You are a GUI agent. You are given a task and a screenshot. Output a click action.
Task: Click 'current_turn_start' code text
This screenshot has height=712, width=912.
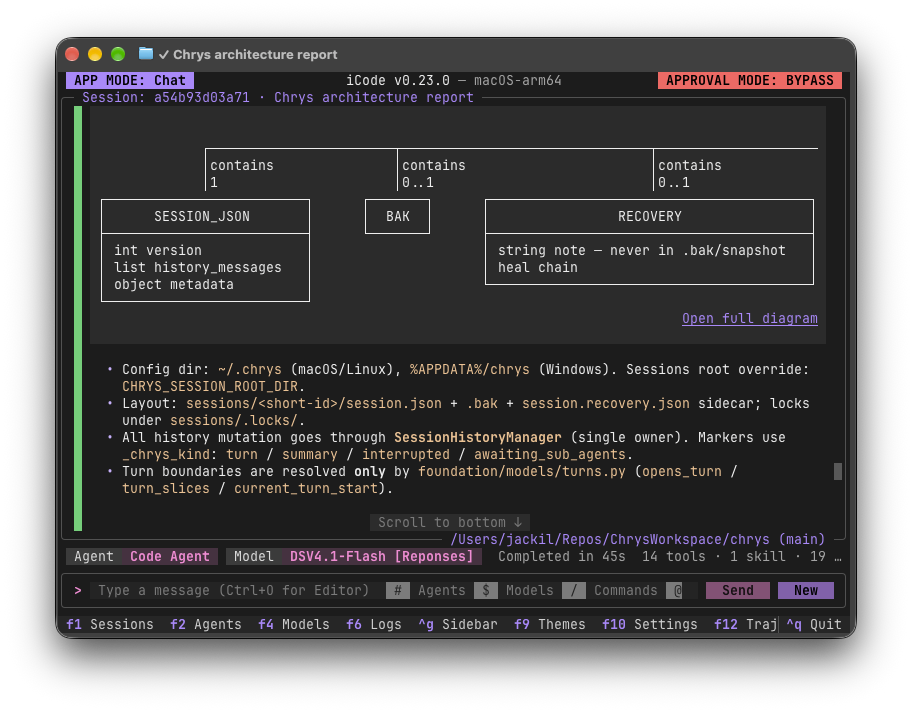coord(306,488)
